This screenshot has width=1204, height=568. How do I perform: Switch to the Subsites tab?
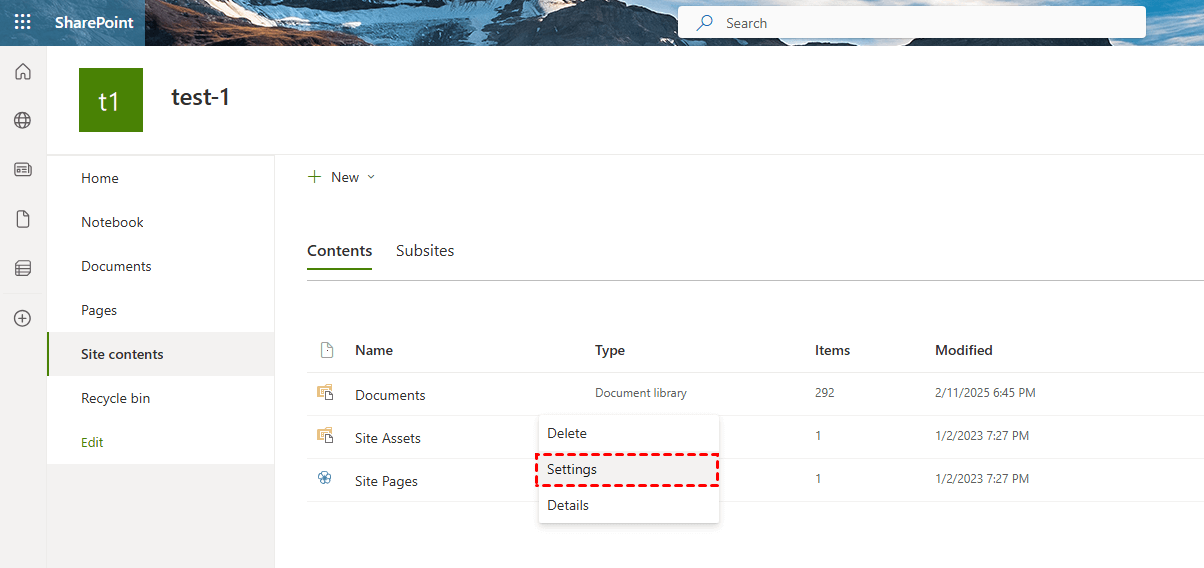(x=425, y=251)
